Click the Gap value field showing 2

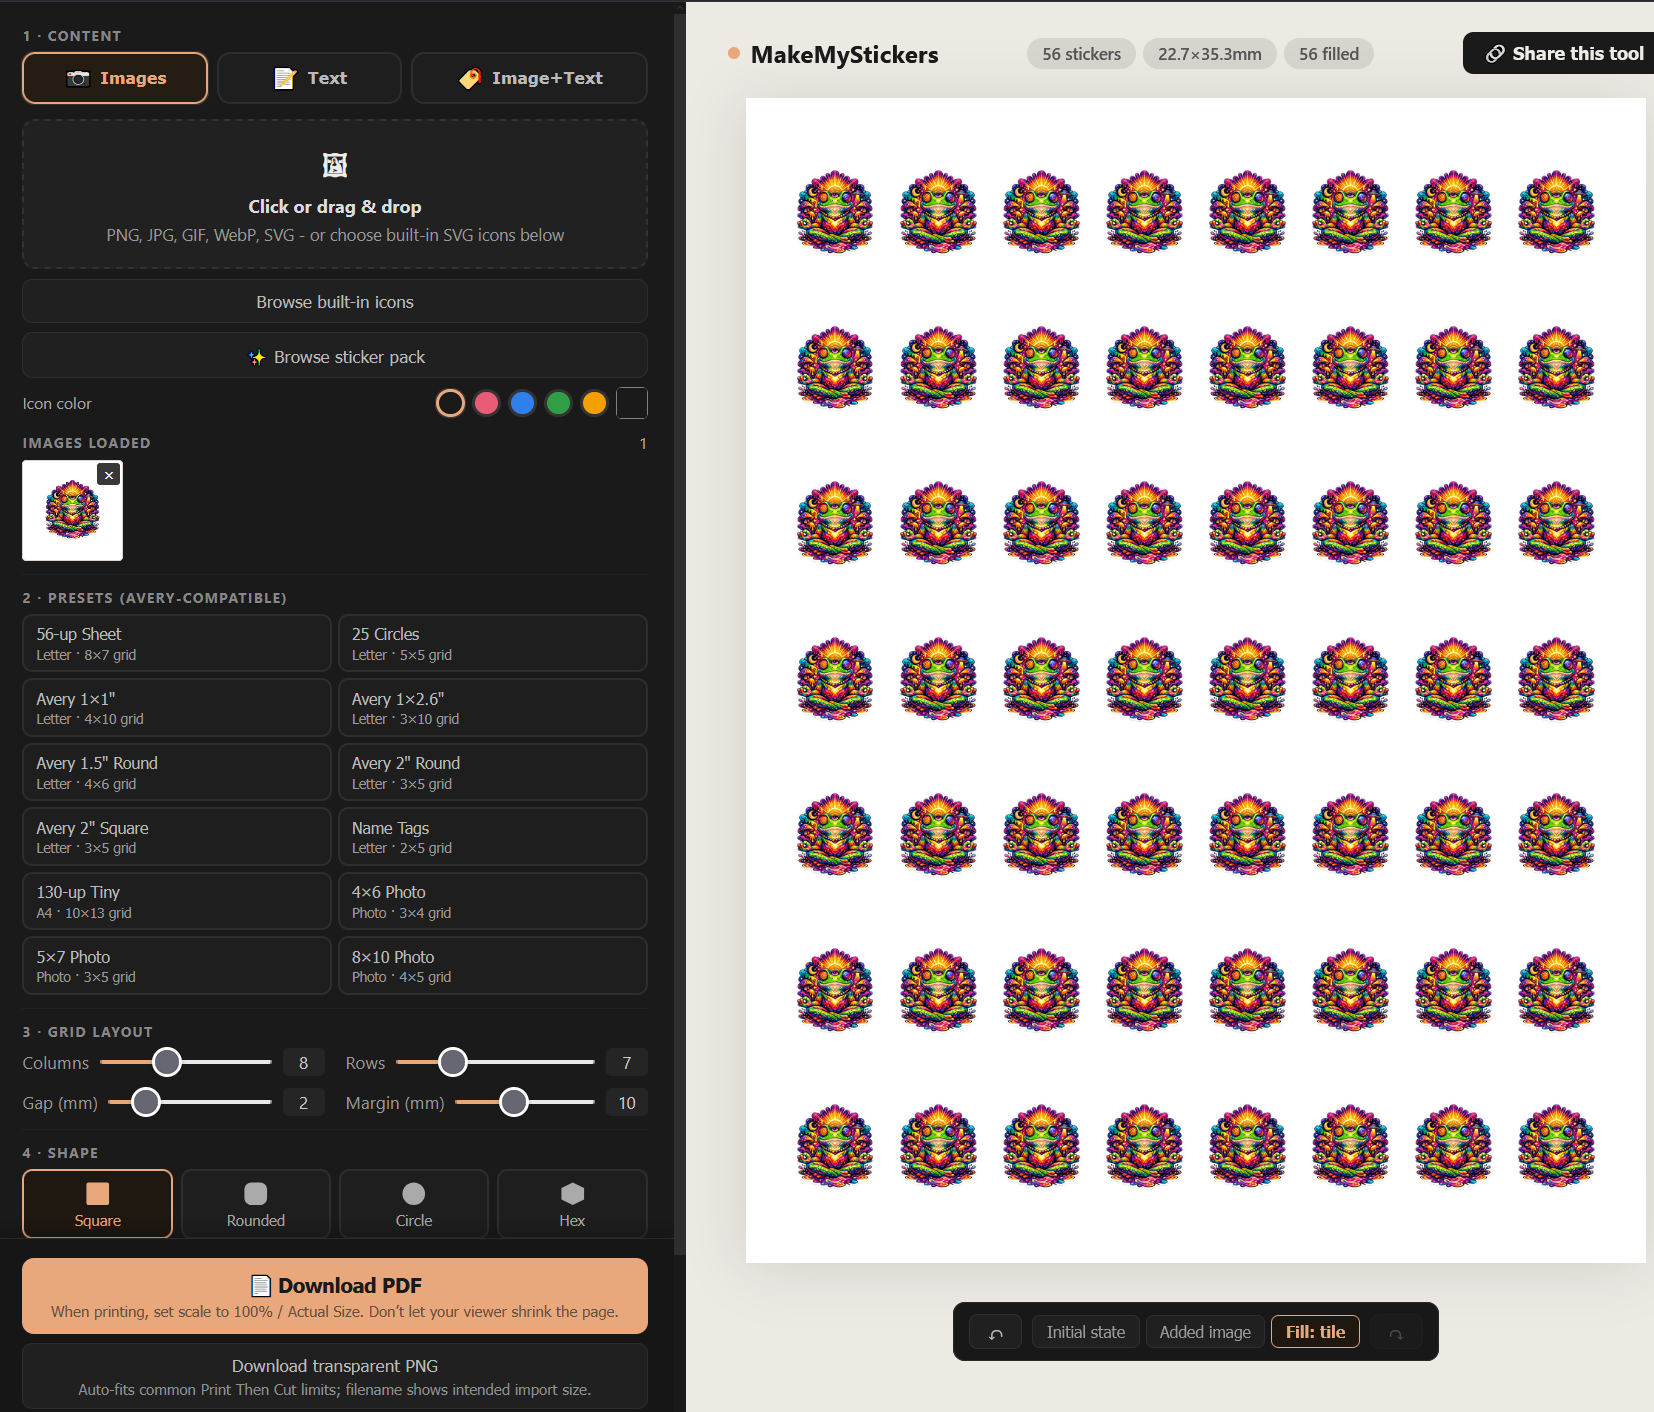click(x=304, y=1103)
